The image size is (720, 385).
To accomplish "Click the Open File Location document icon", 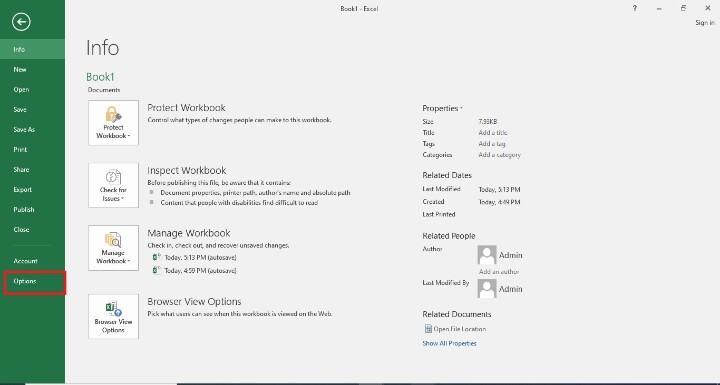I will pyautogui.click(x=428, y=328).
